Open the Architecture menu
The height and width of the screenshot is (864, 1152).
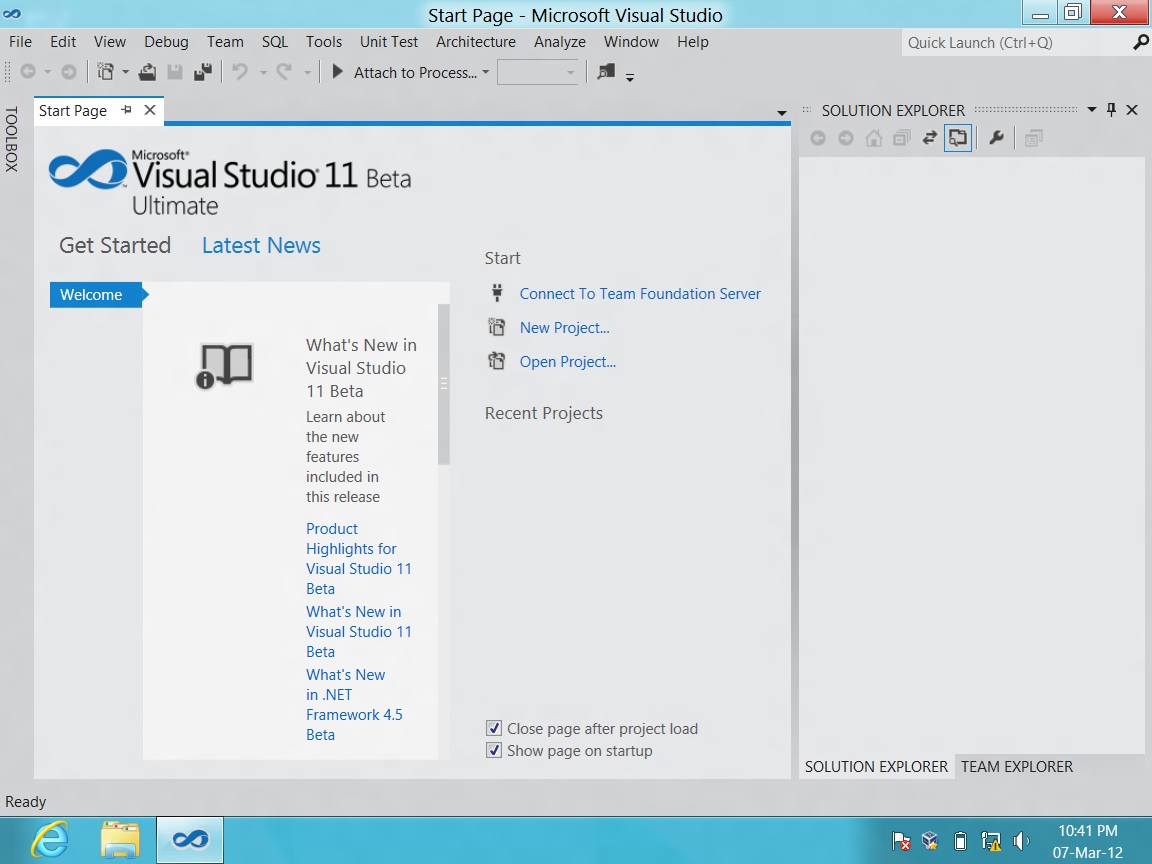pyautogui.click(x=475, y=42)
